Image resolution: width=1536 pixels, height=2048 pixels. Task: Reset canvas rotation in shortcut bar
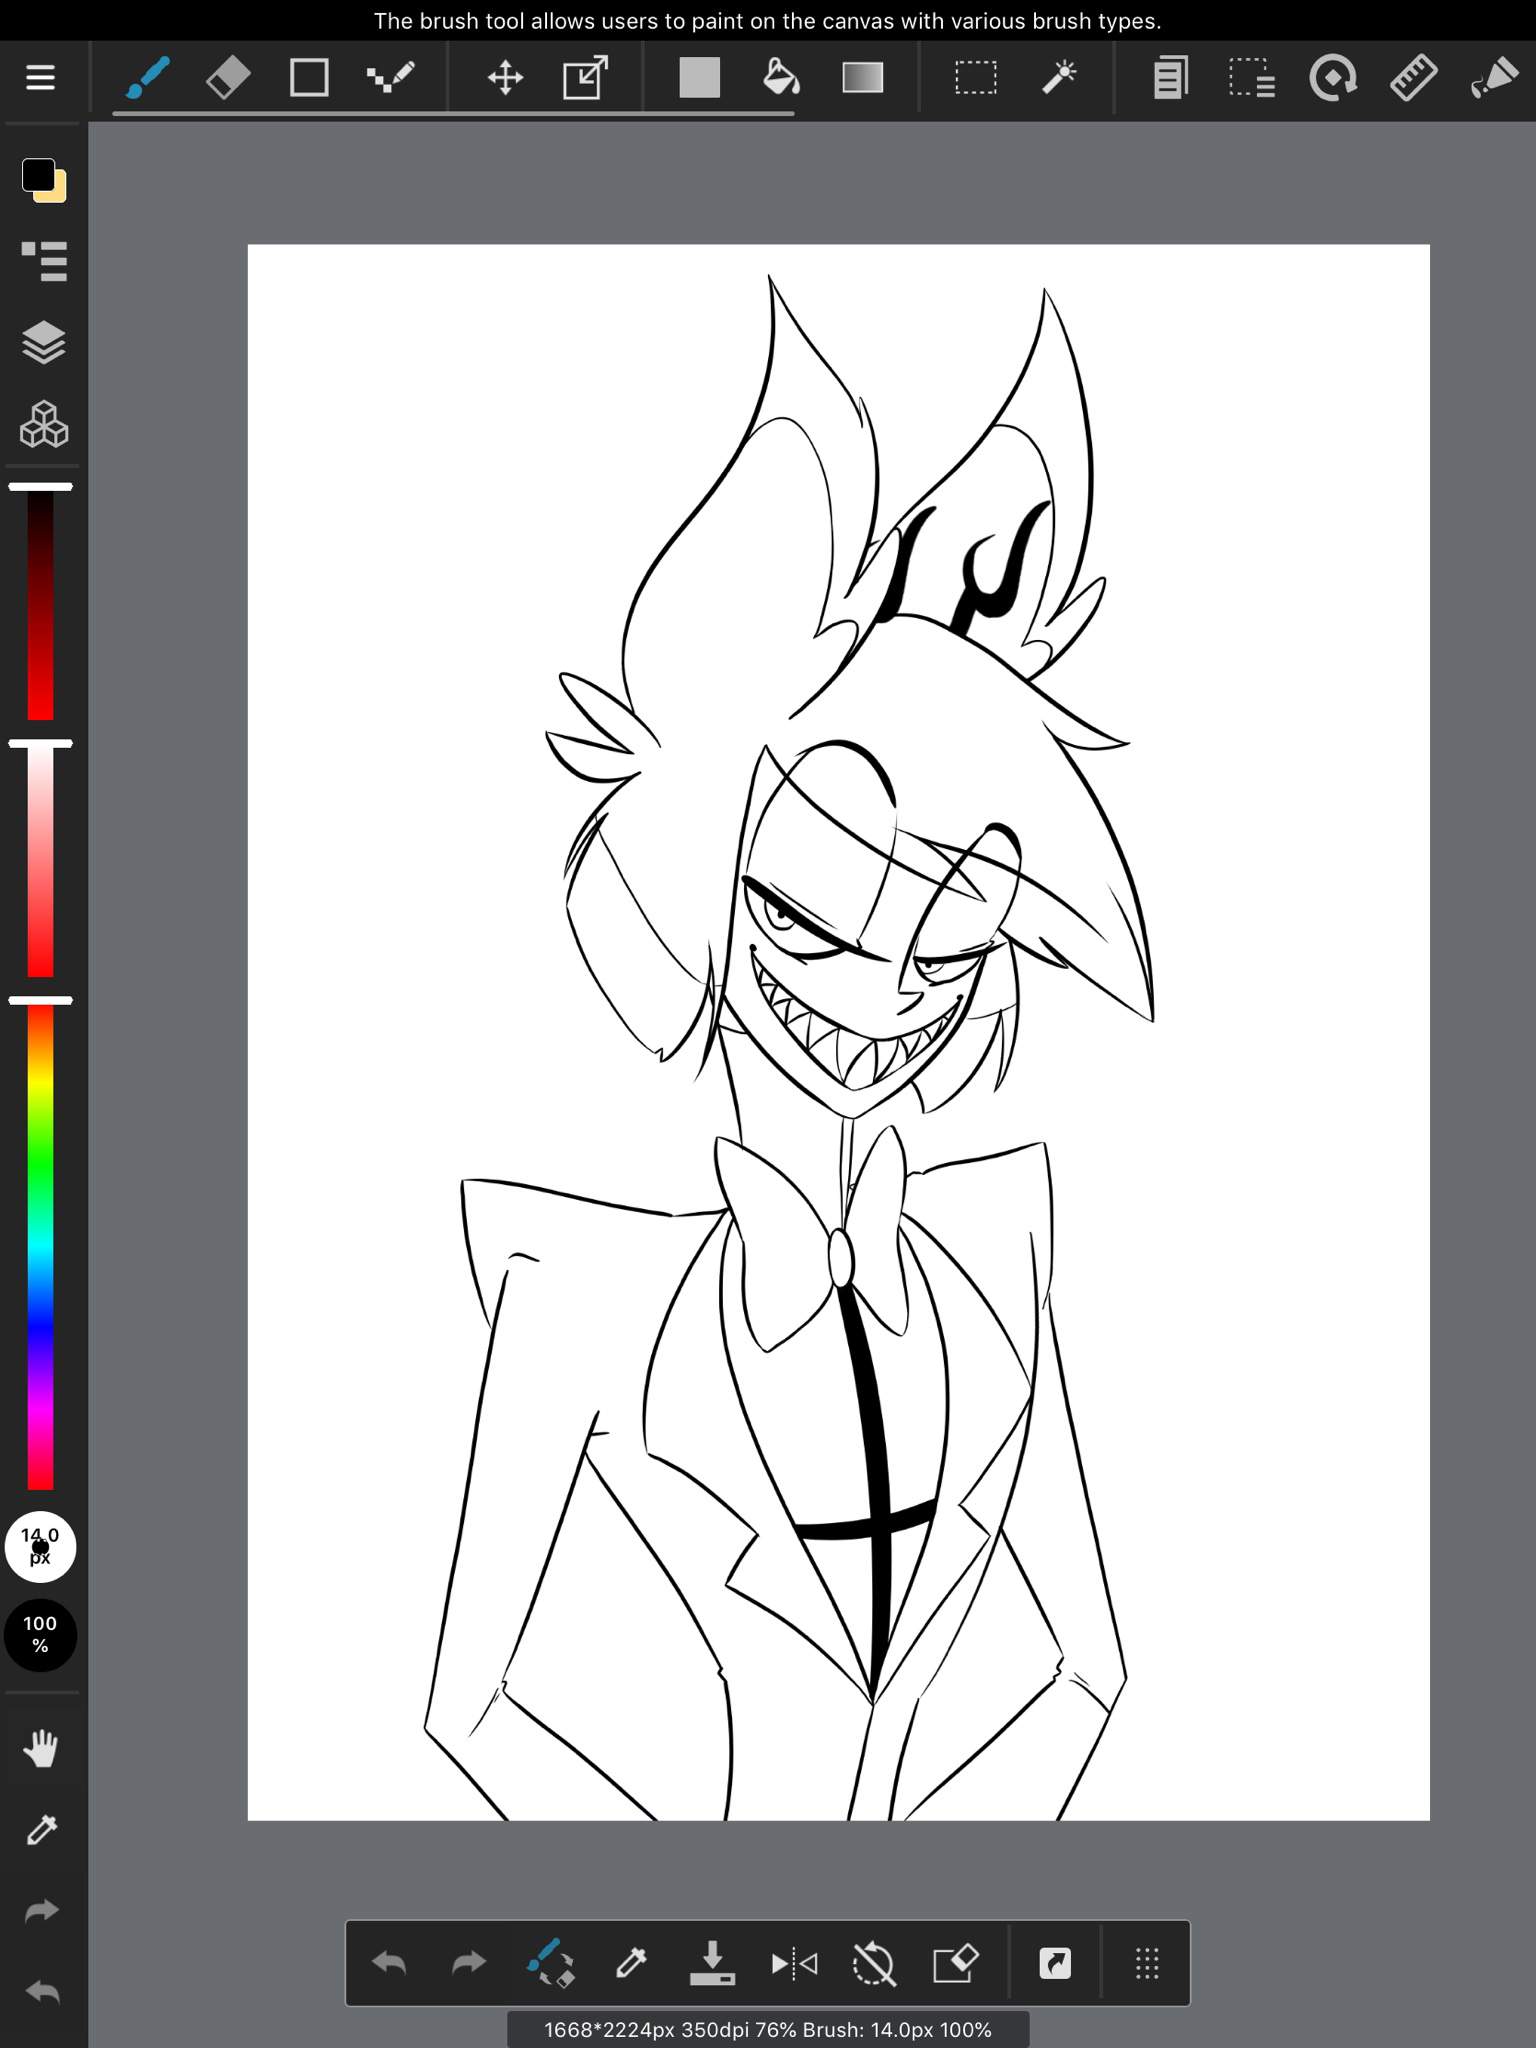[874, 1964]
